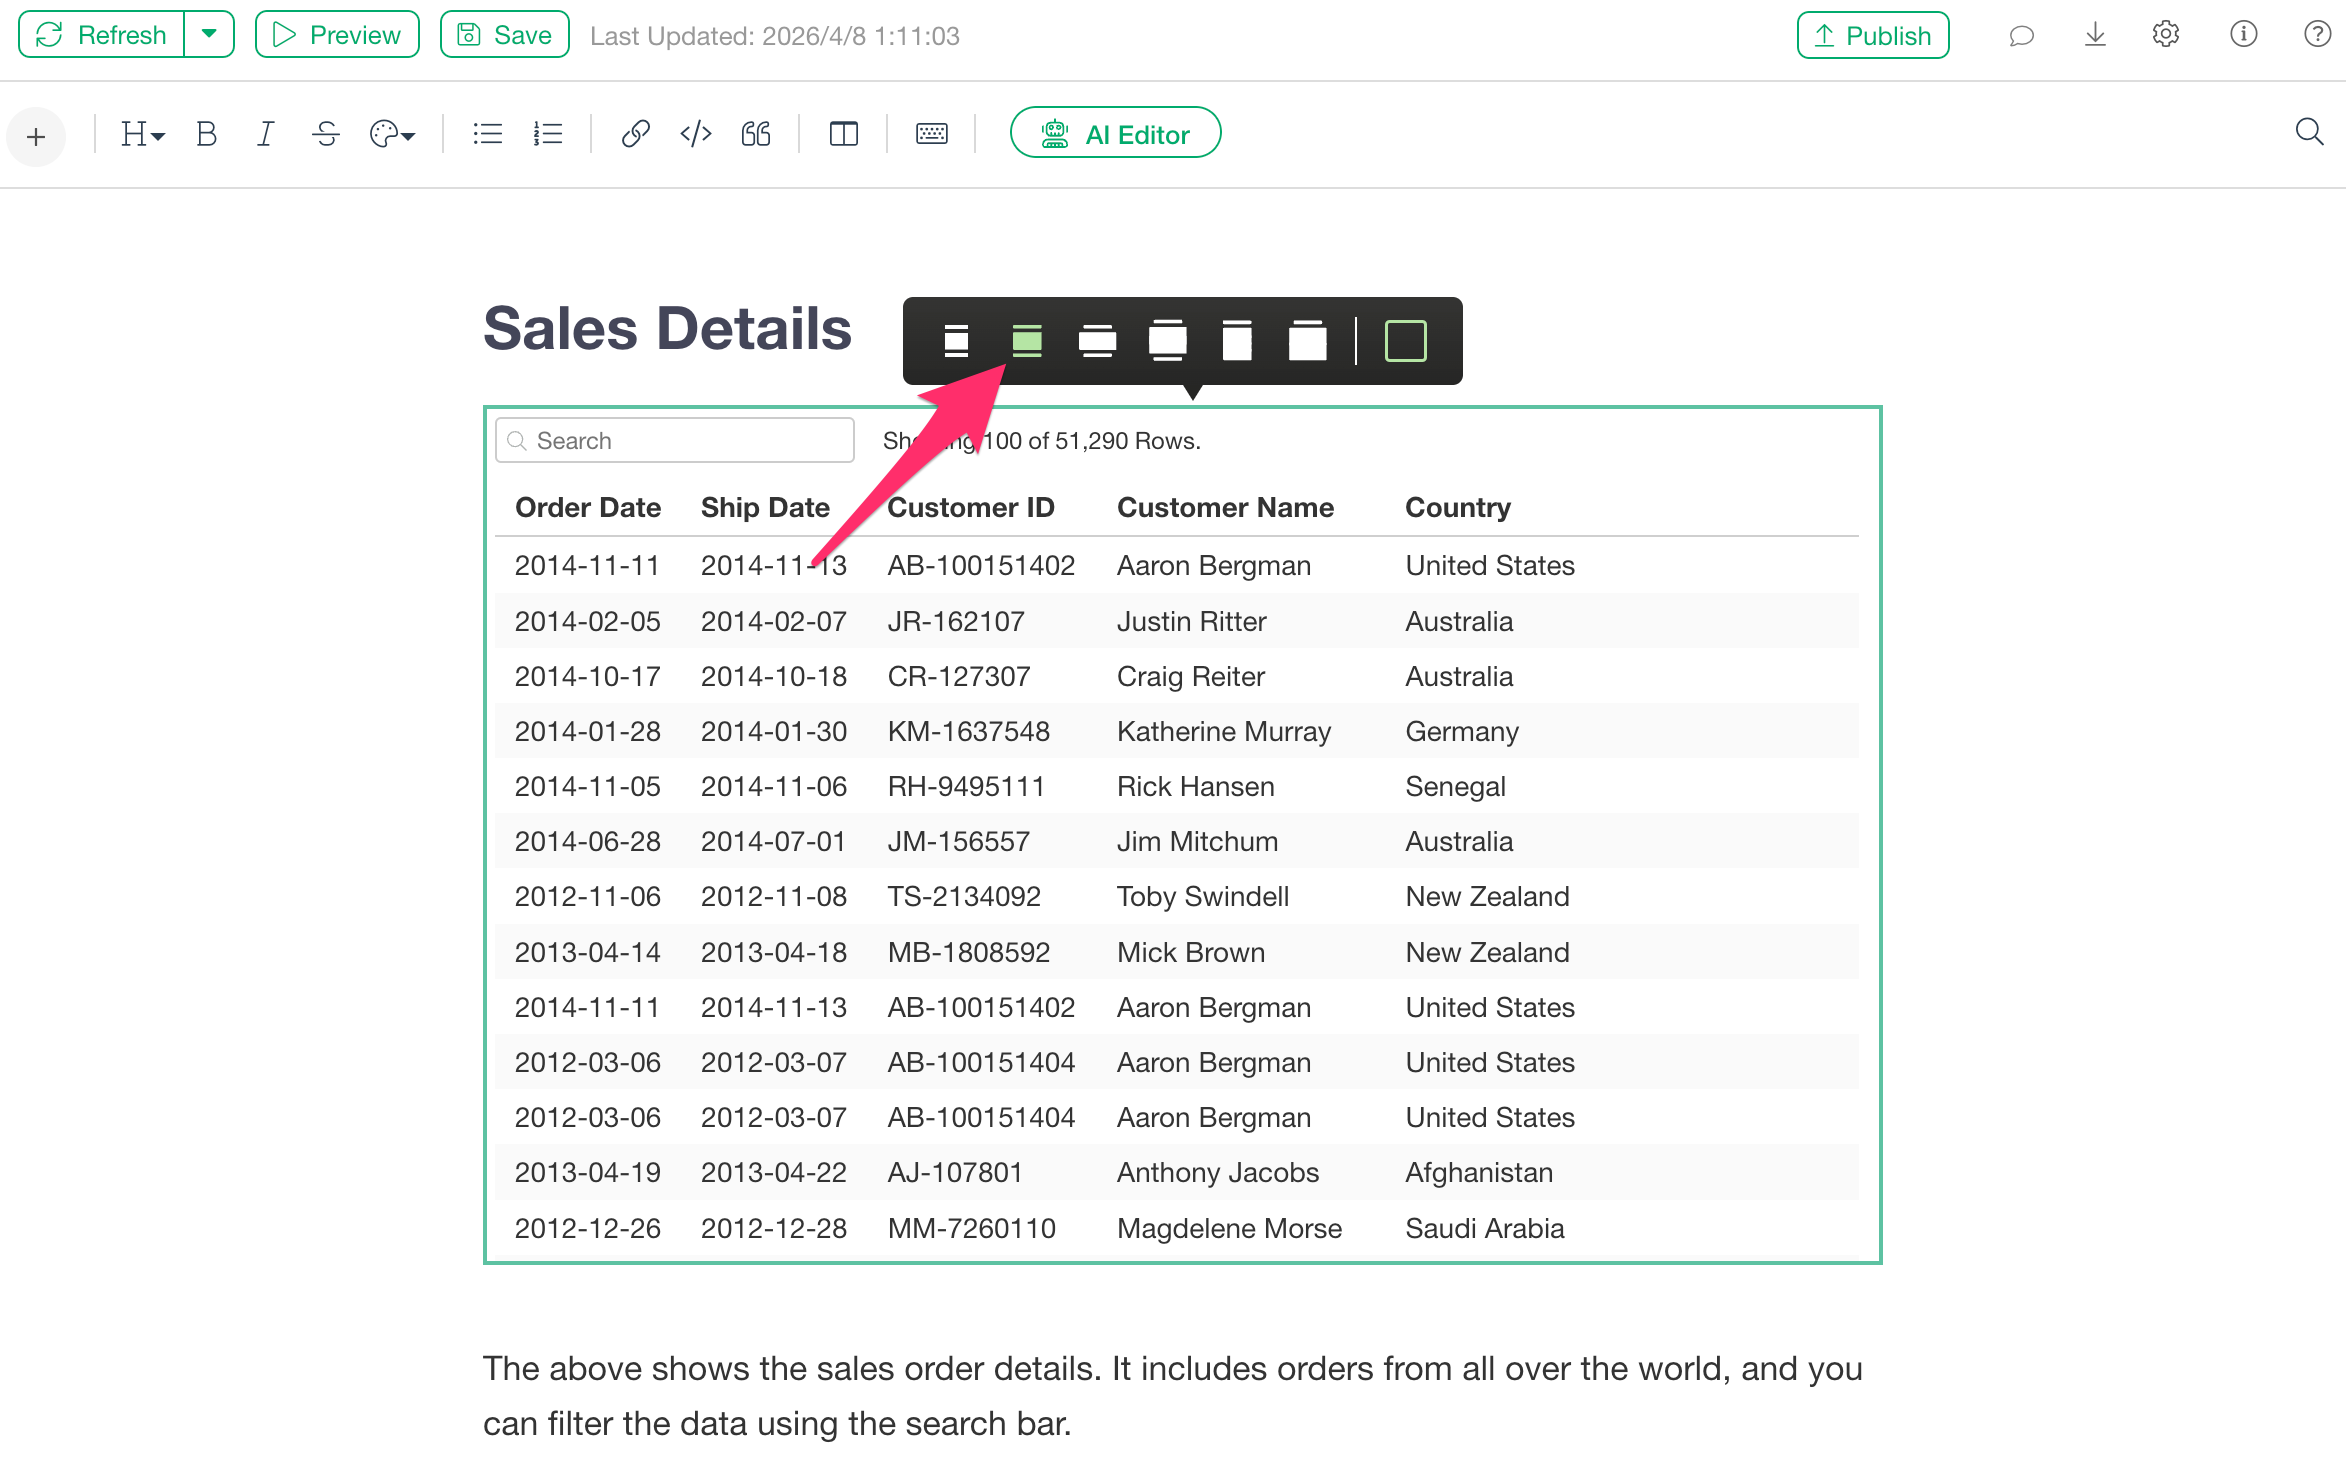
Task: Insert a code block with code icon
Action: pyautogui.click(x=695, y=134)
